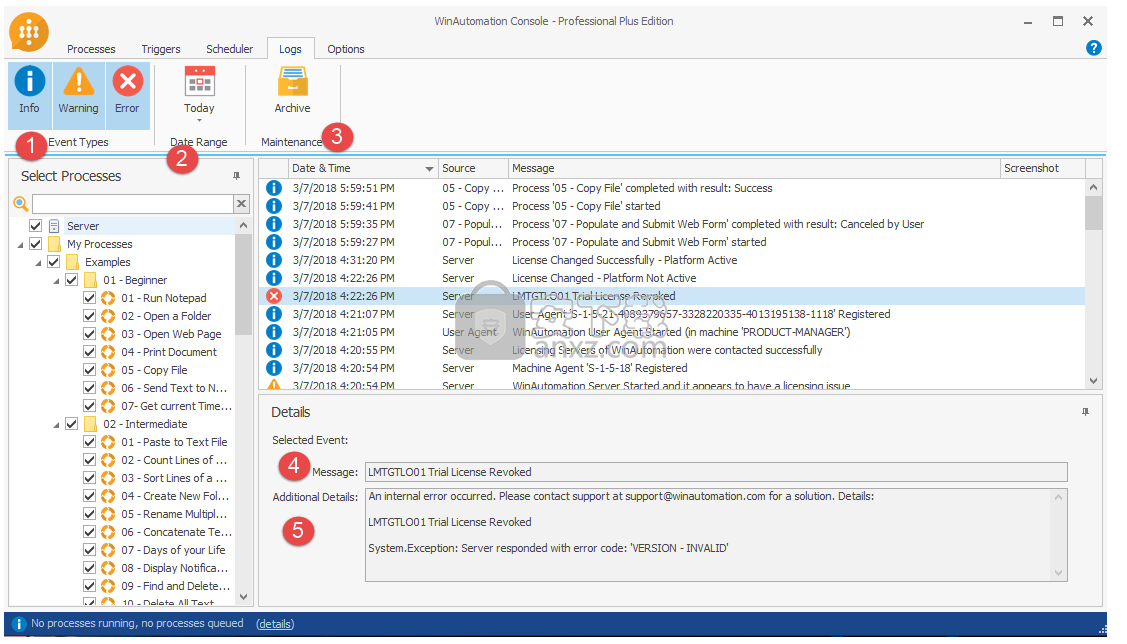Screen dimensions: 1127x644
Task: Pin the Select Processes panel
Action: click(x=236, y=175)
